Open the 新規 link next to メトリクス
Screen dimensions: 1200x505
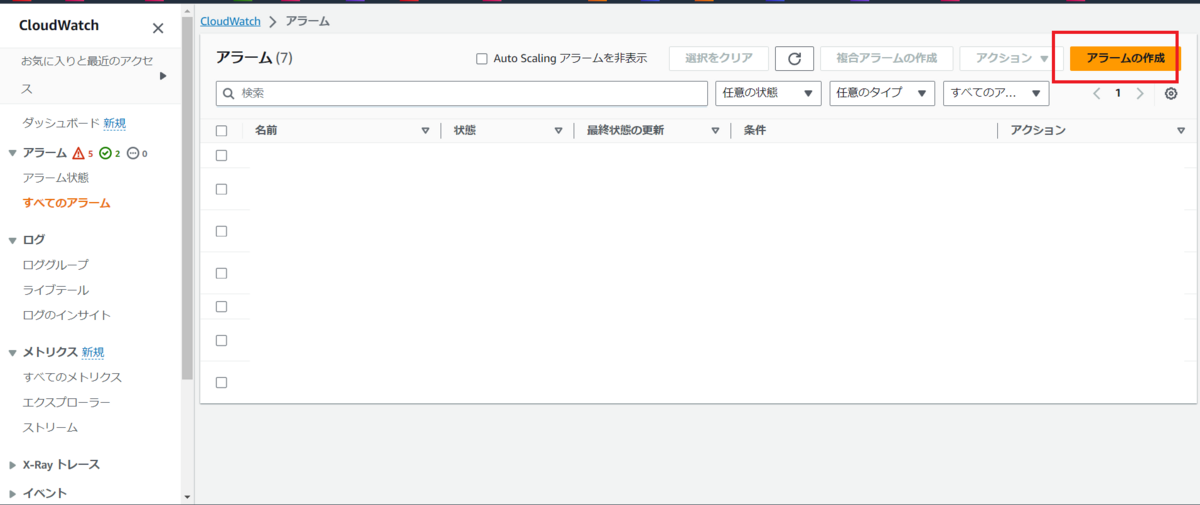pyautogui.click(x=93, y=352)
